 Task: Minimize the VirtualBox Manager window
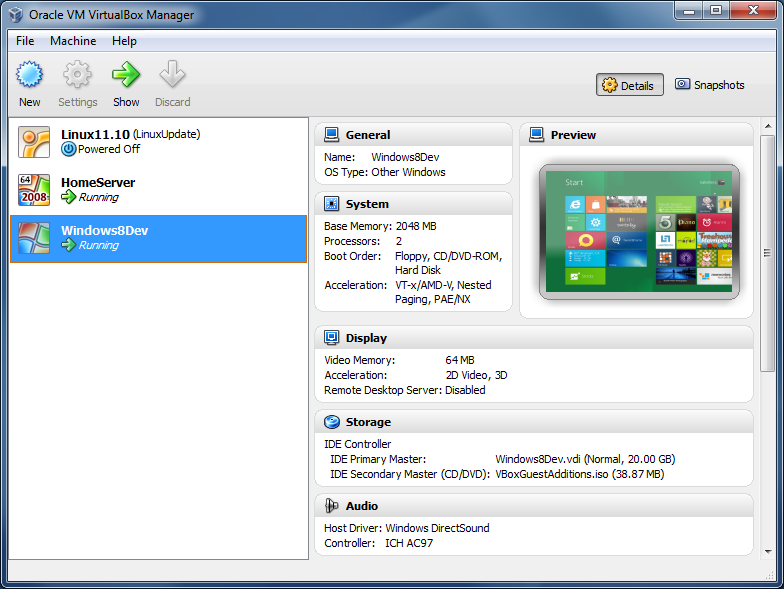coord(689,10)
